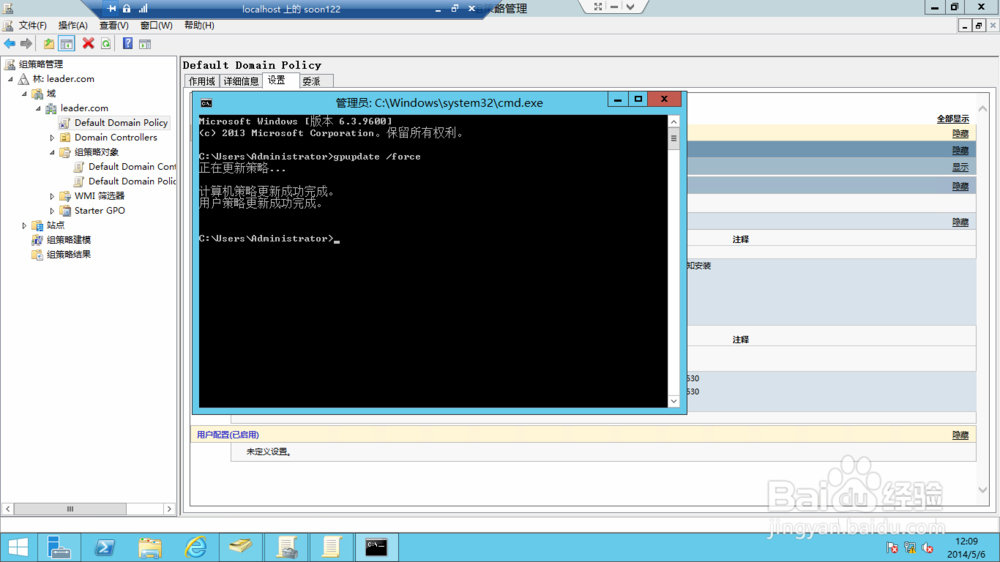
Task: Toggle the show/hide console tree icon
Action: click(66, 43)
